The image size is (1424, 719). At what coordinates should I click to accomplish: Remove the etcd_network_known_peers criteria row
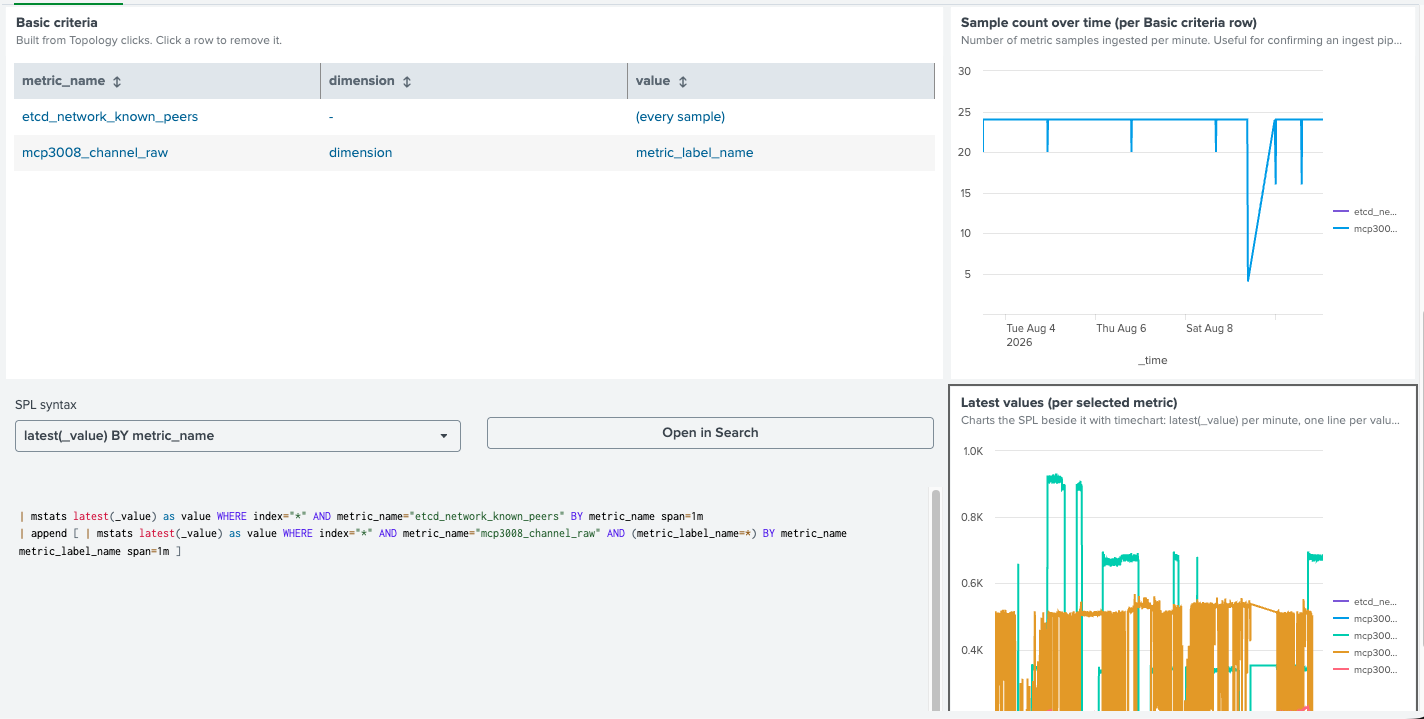[x=474, y=117]
